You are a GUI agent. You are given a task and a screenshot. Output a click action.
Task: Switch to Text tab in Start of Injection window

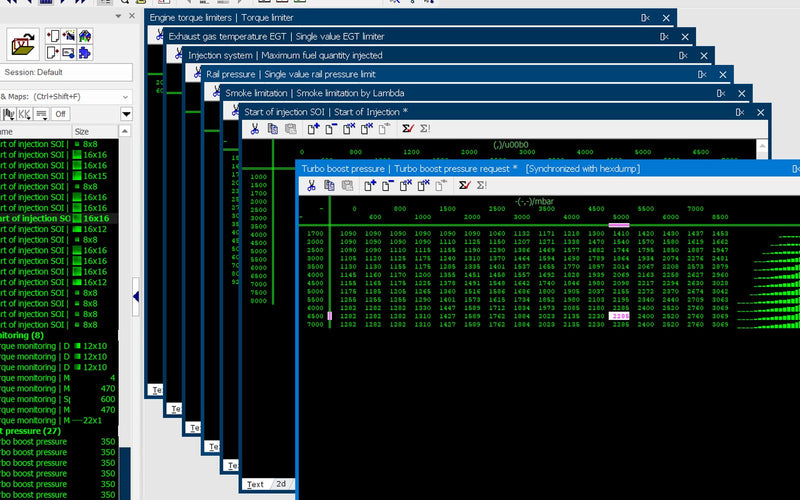256,484
